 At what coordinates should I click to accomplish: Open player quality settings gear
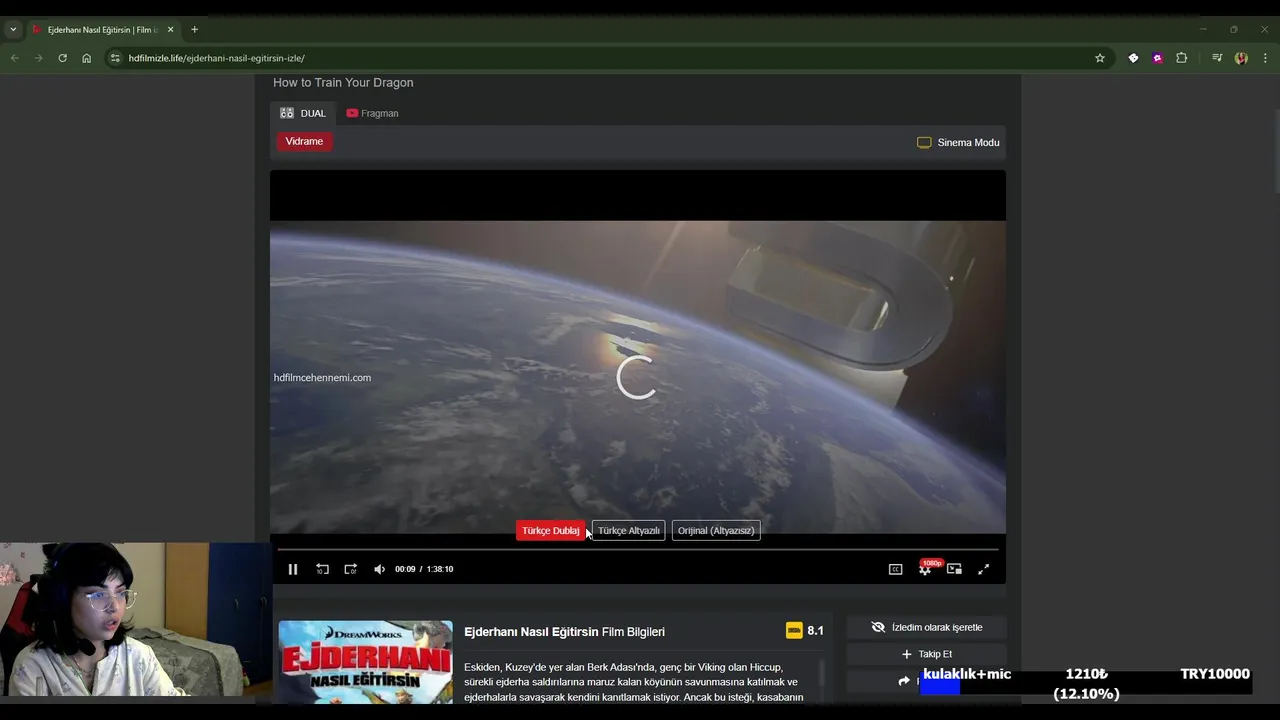click(x=925, y=570)
